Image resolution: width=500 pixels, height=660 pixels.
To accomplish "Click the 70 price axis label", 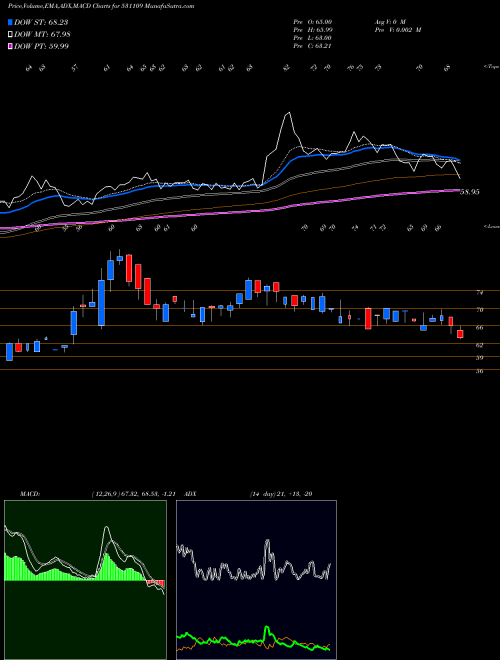I will click(x=479, y=310).
